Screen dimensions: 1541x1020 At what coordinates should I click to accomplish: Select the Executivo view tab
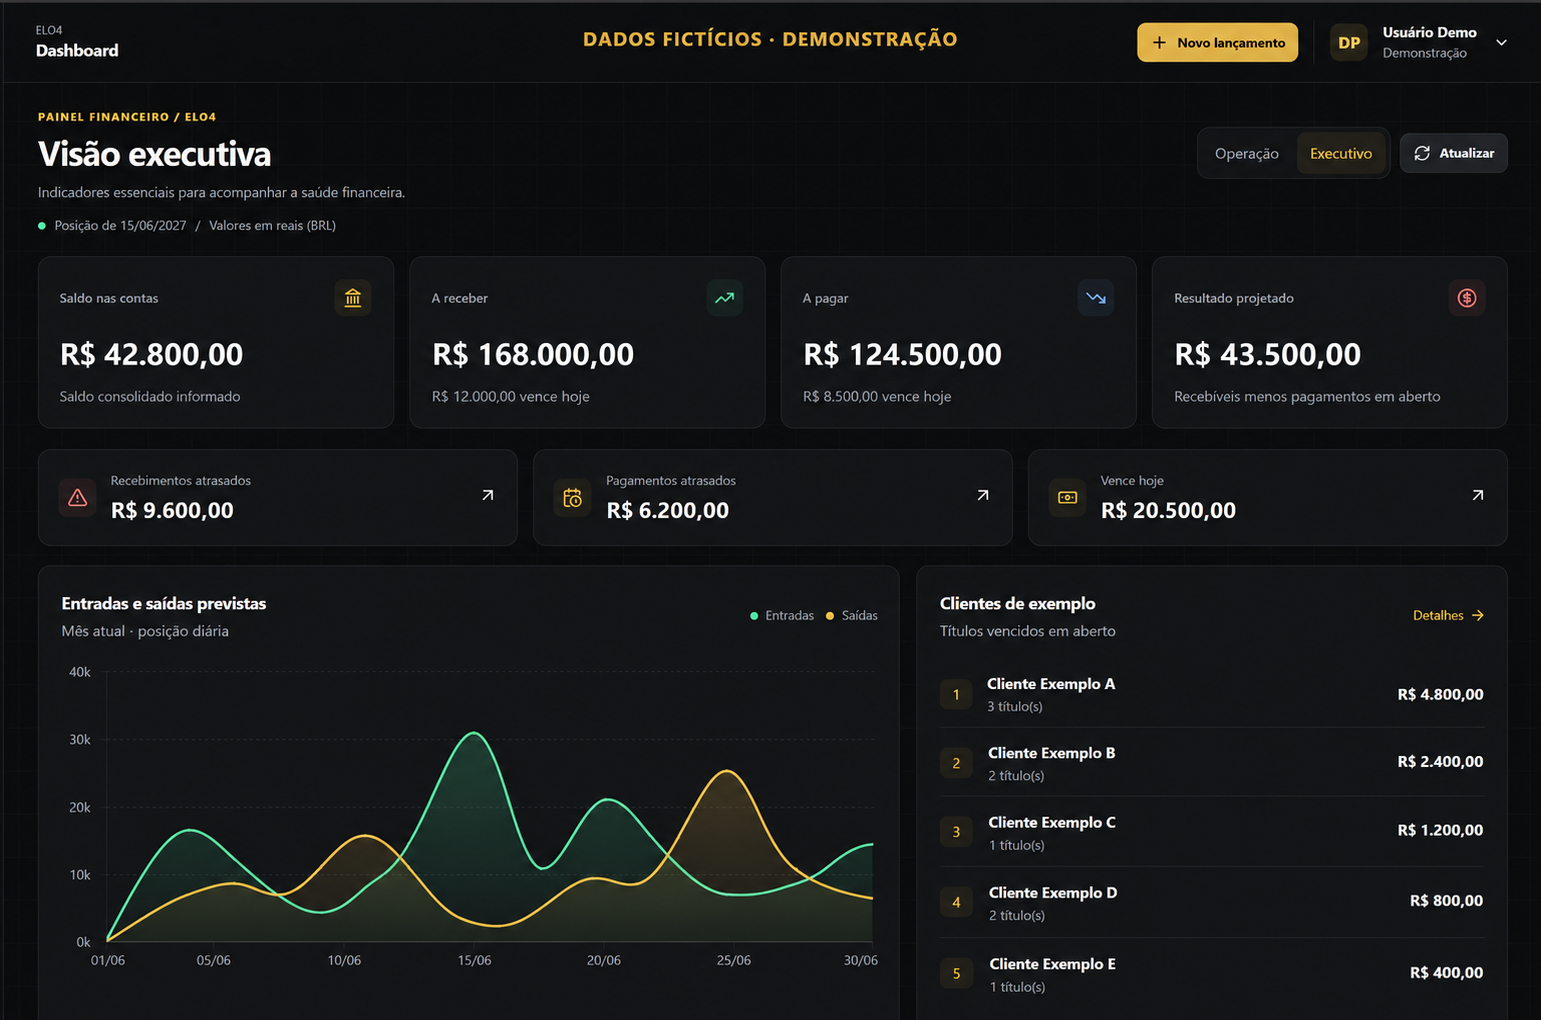coord(1341,153)
